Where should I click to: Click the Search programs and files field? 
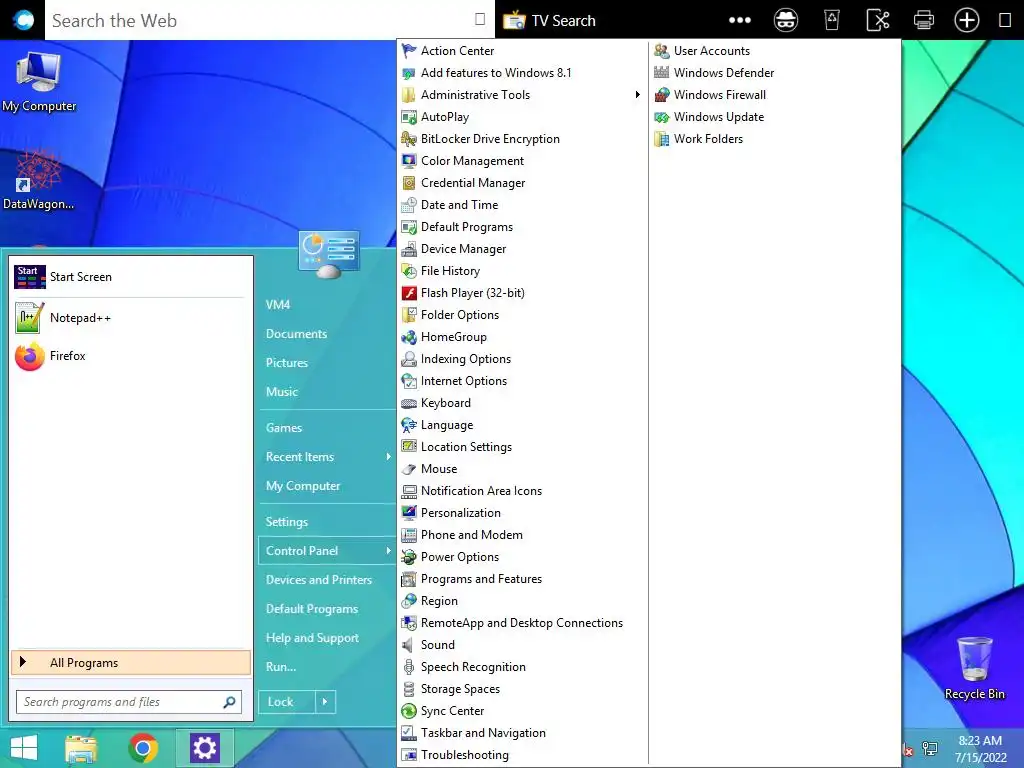pos(129,702)
